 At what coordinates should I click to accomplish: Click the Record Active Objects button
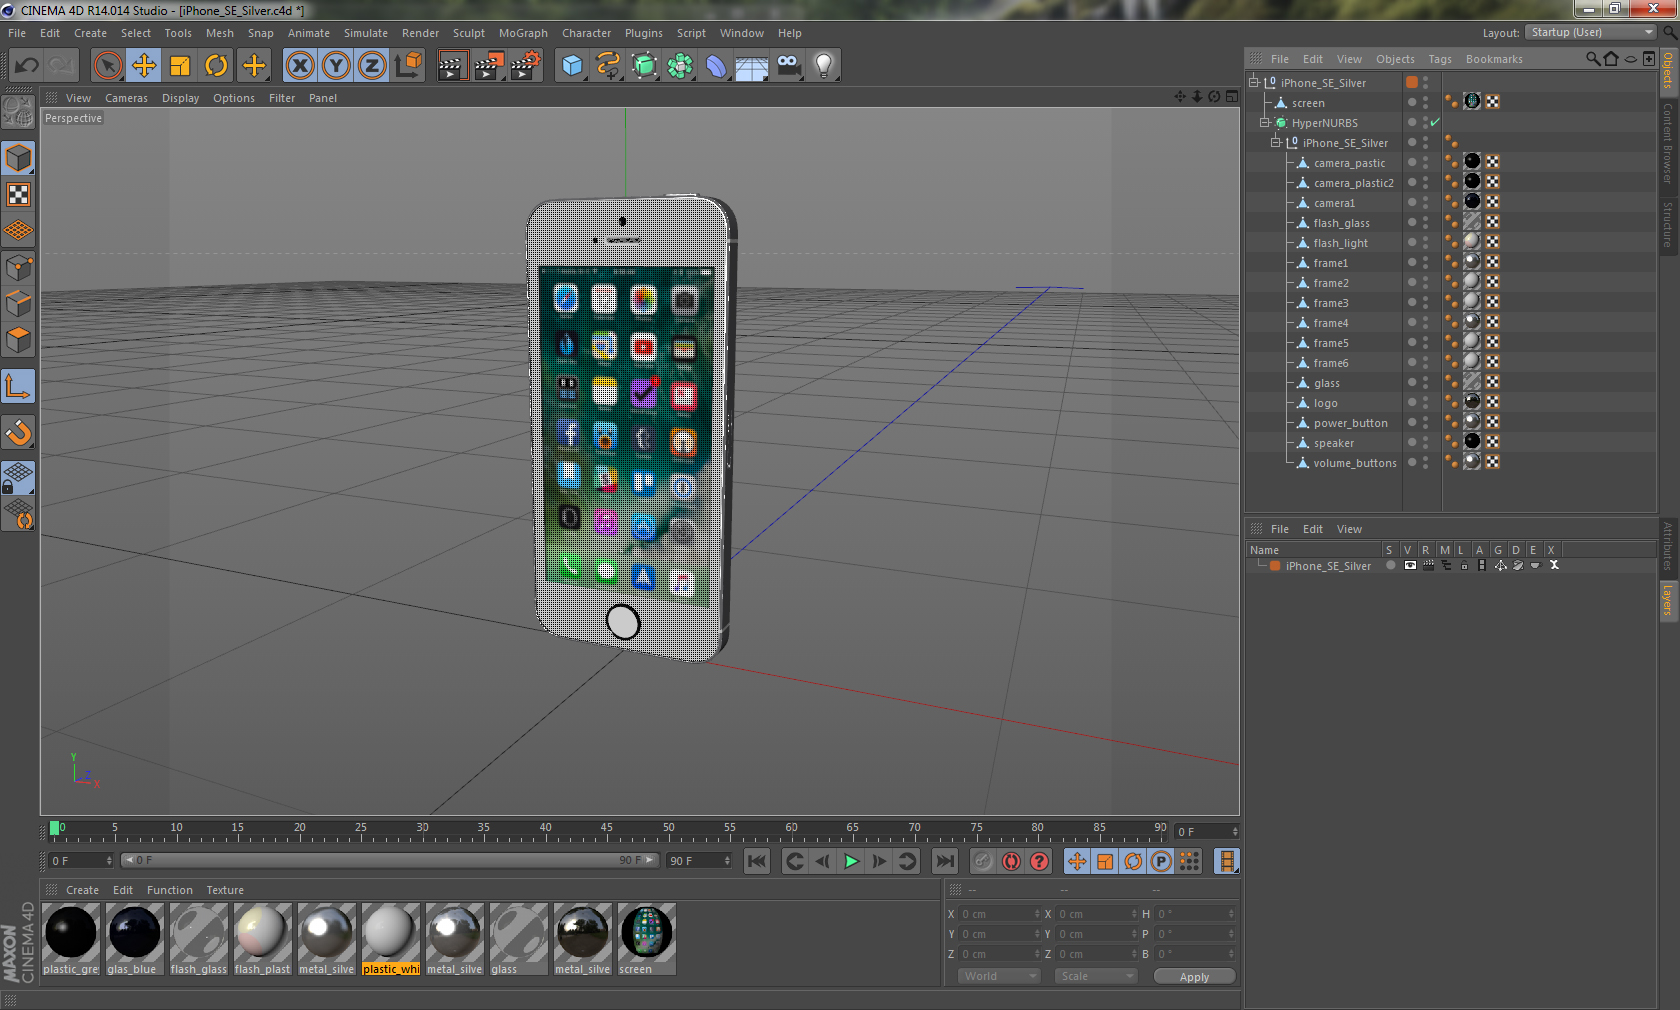click(983, 861)
